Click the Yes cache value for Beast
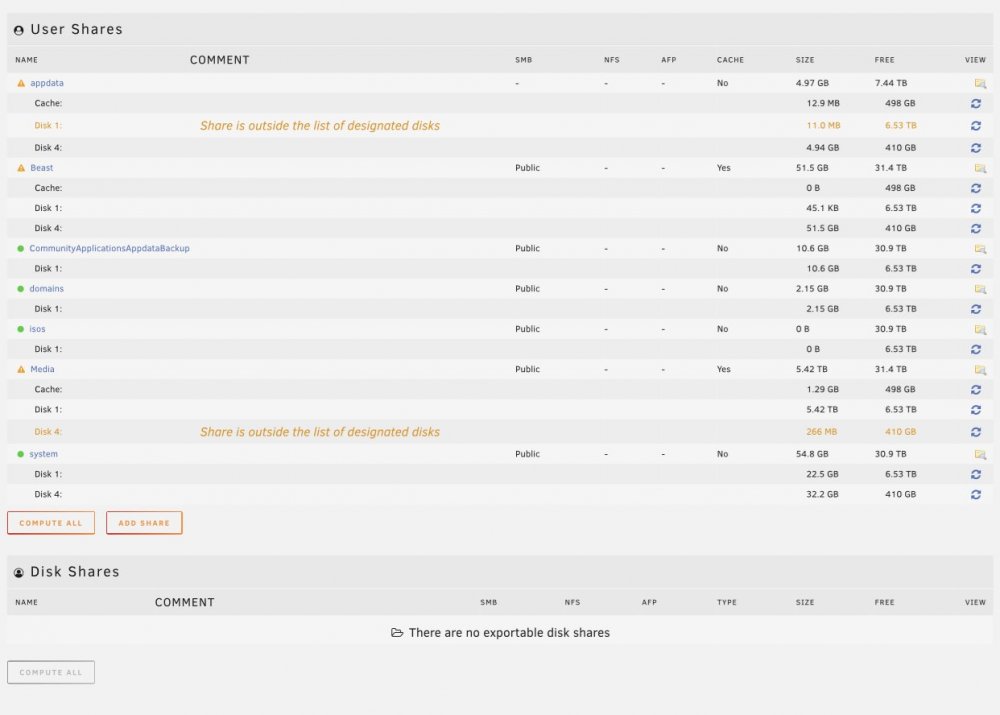Screen dimensions: 1000x715 [x=723, y=168]
